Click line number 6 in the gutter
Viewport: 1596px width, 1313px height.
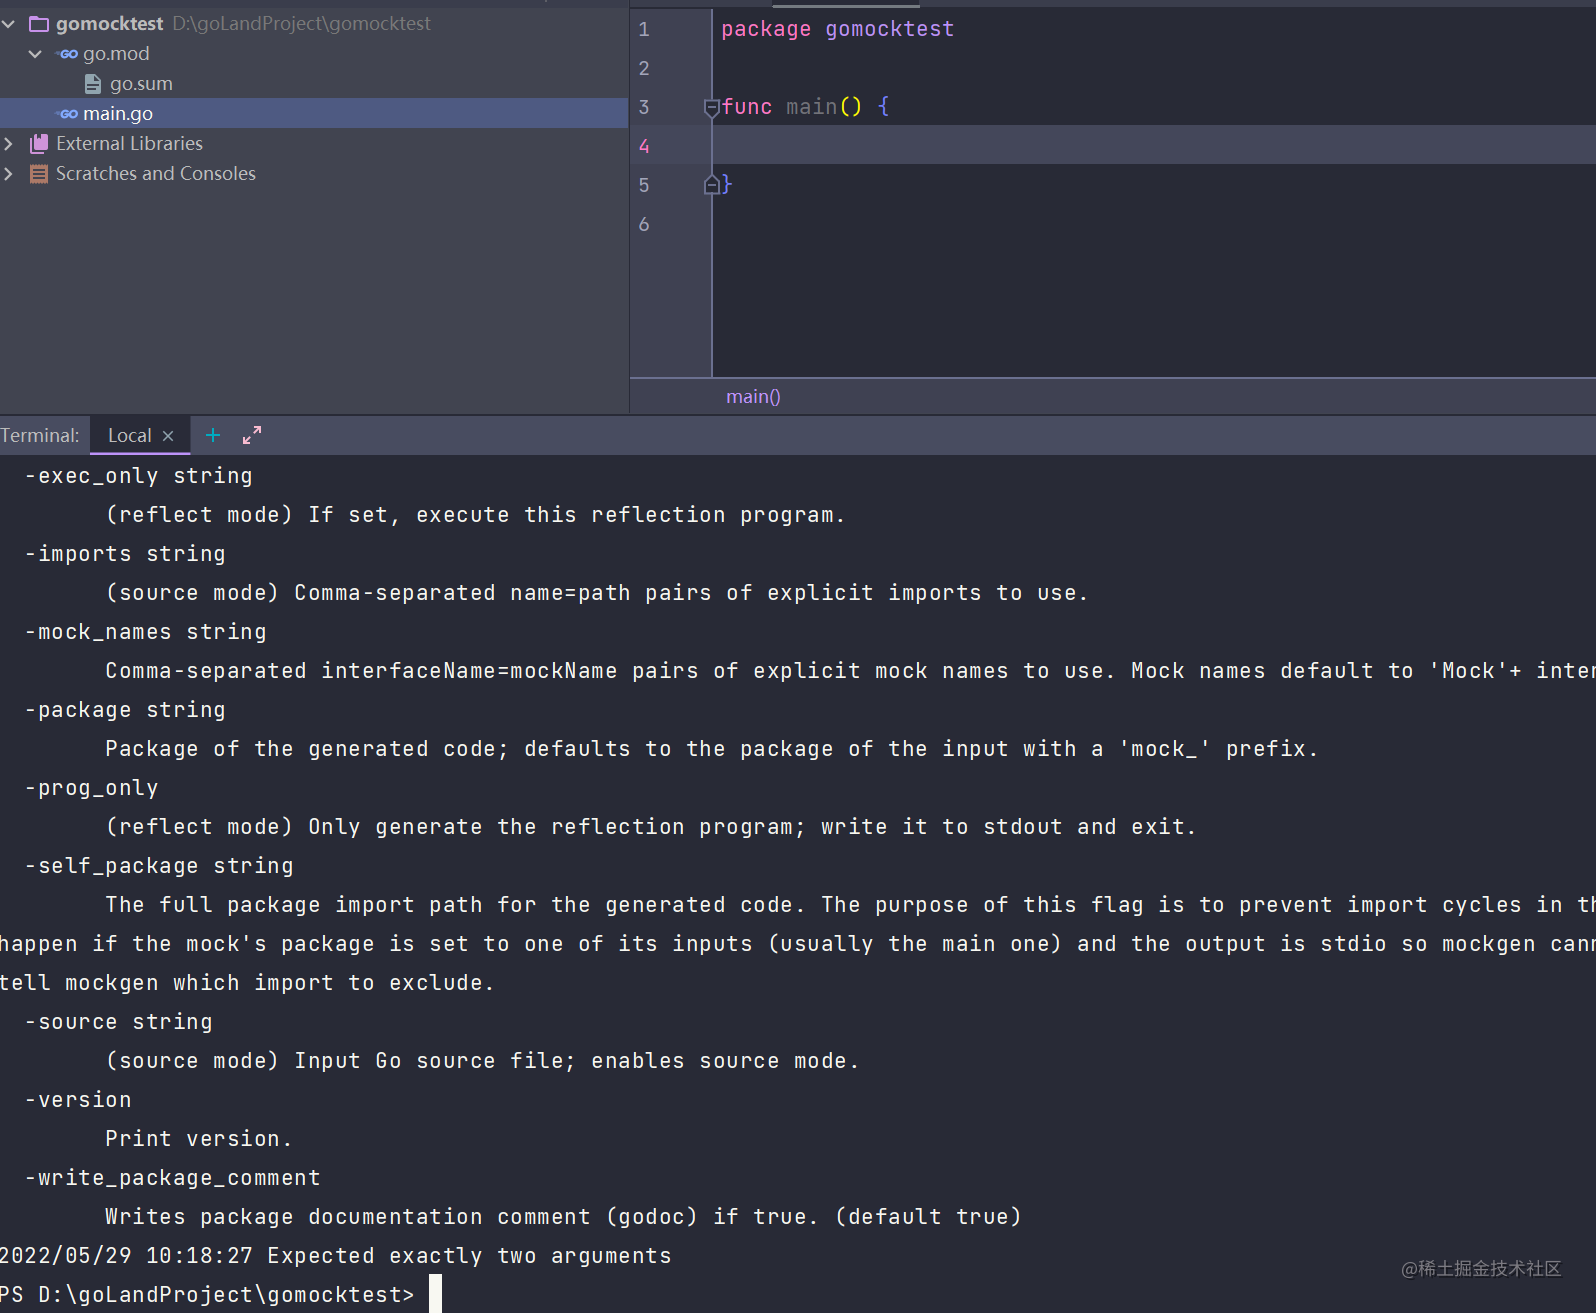click(x=644, y=225)
